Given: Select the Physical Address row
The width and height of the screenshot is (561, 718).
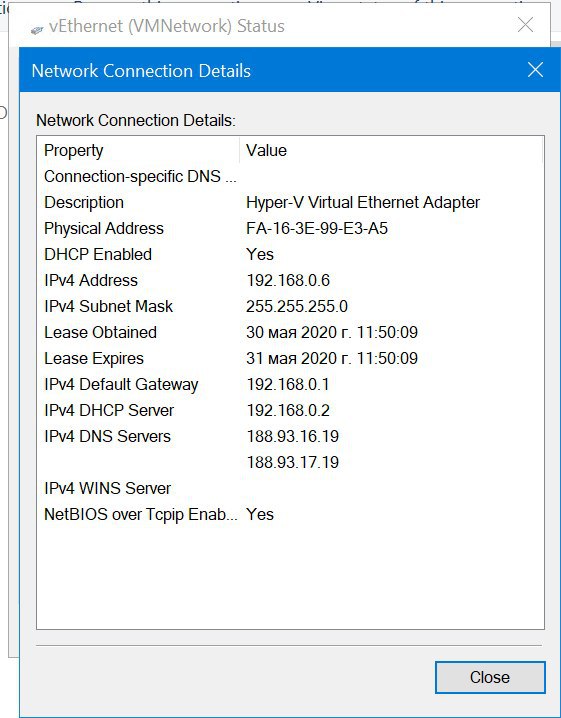Looking at the screenshot, I should [x=290, y=228].
